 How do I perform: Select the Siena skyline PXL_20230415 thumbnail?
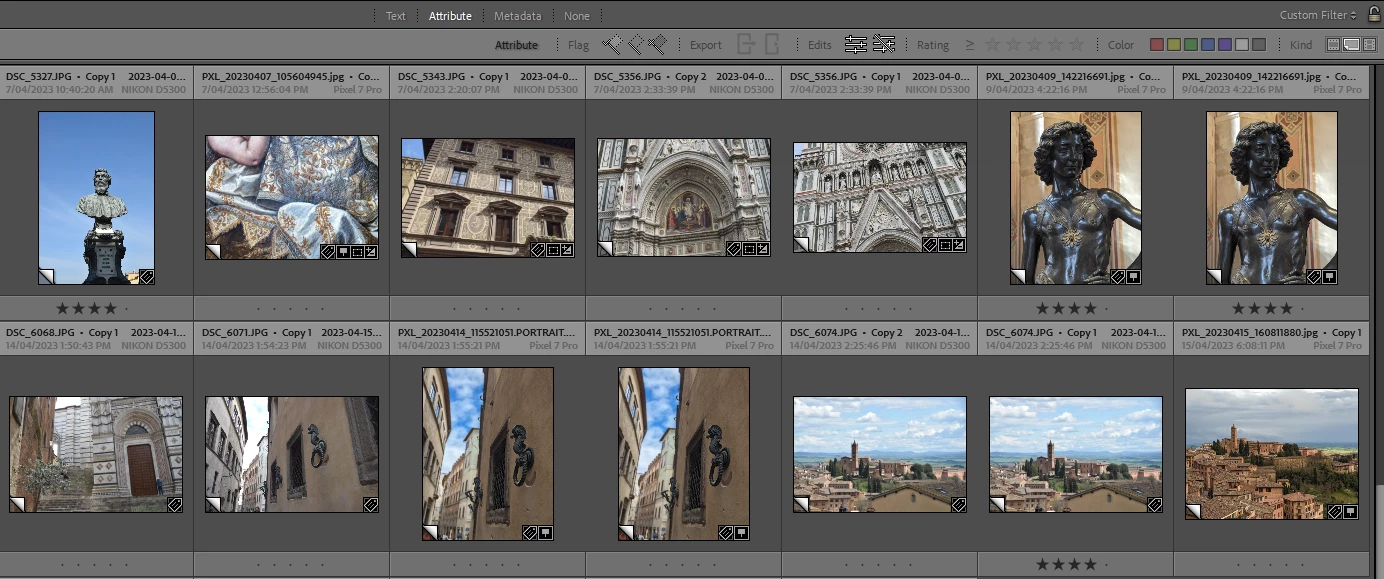point(1271,454)
